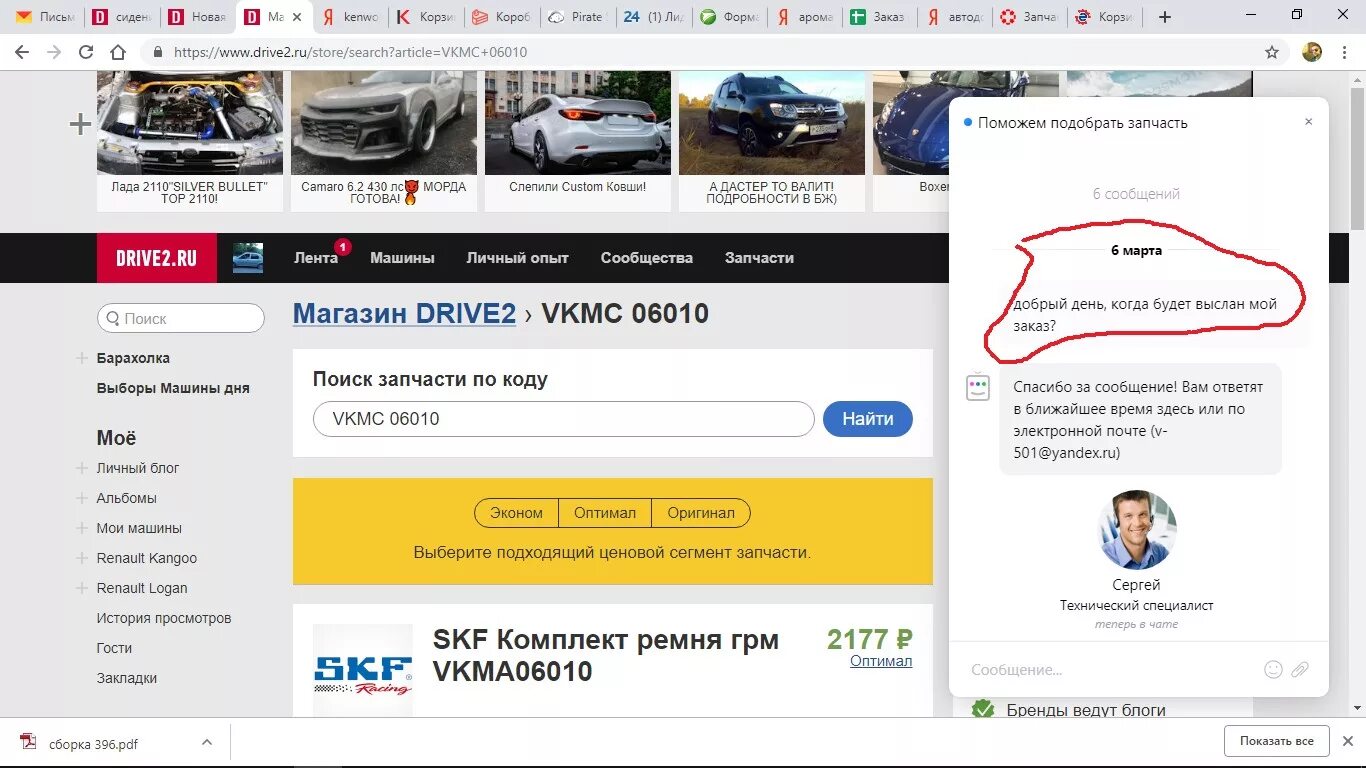Switch to the Корзина tab

pyautogui.click(x=426, y=17)
